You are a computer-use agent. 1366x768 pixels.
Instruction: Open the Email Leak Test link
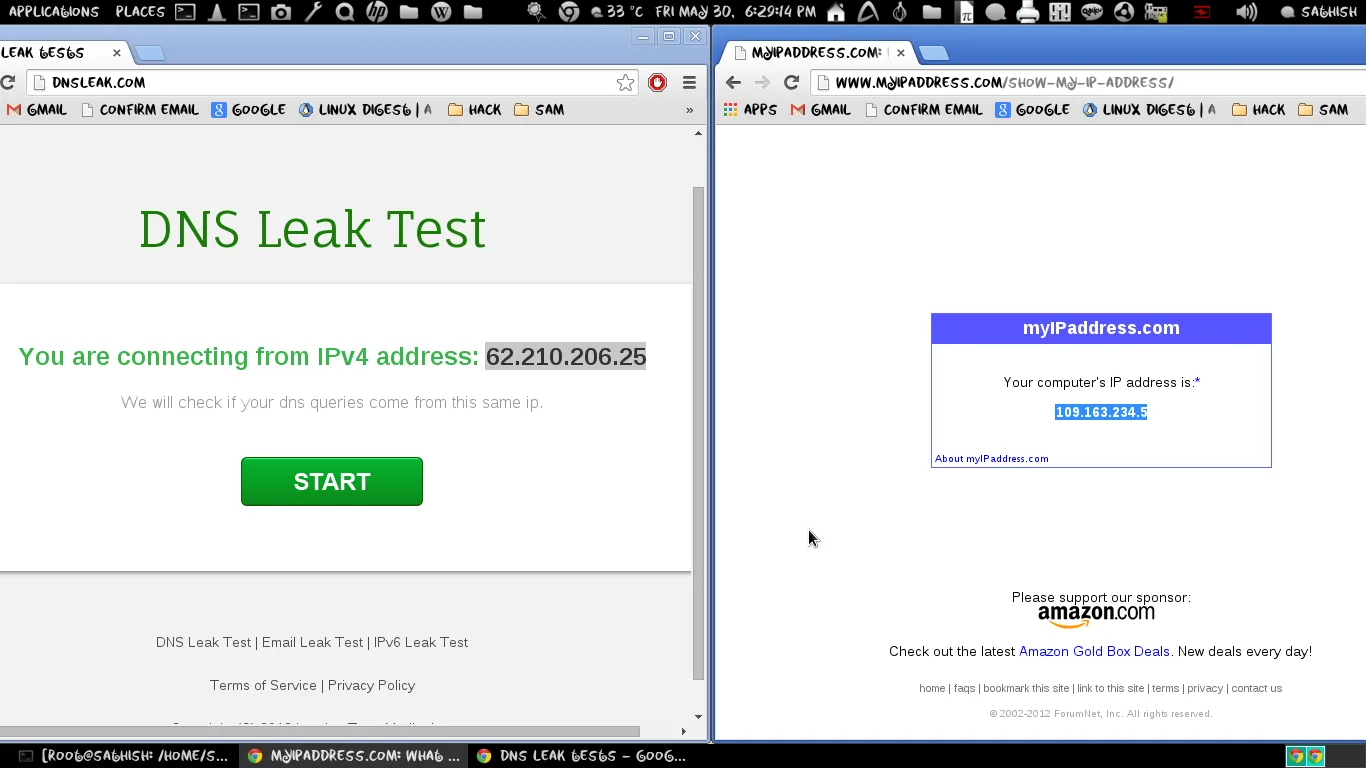tap(312, 642)
